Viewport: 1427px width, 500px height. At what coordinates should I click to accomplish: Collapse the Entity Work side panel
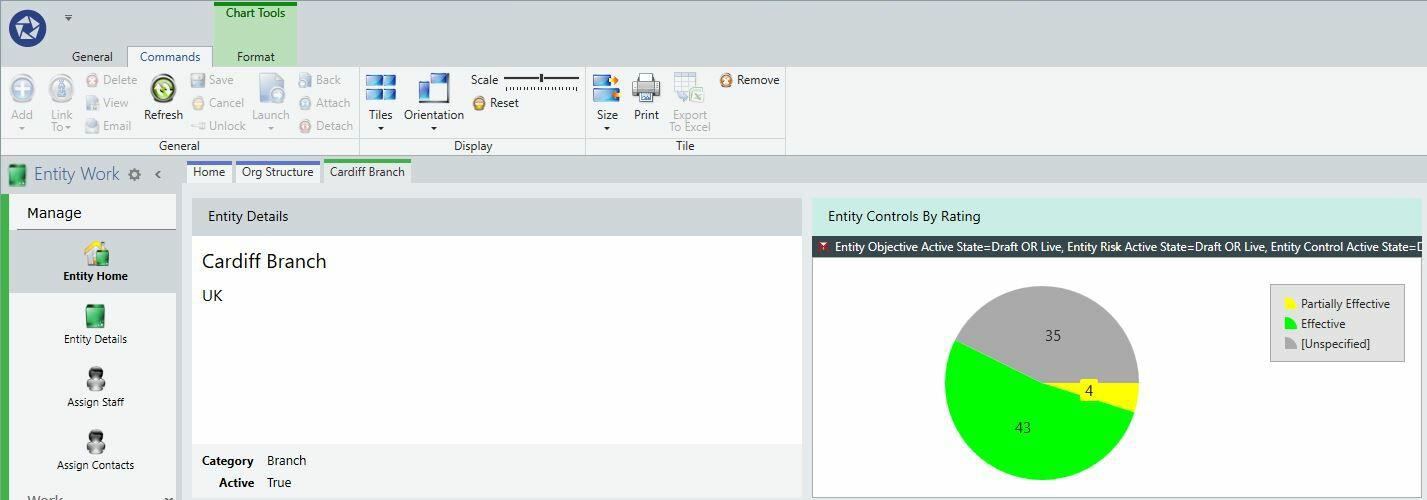[158, 174]
